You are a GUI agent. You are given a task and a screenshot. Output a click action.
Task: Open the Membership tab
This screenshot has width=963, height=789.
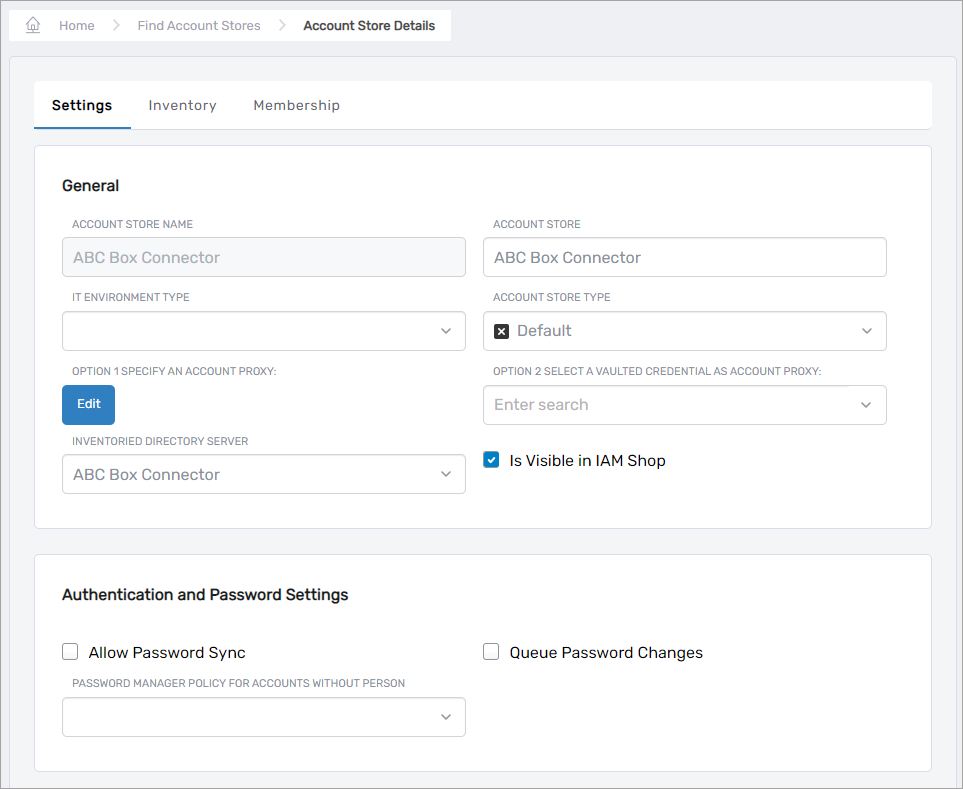296,105
